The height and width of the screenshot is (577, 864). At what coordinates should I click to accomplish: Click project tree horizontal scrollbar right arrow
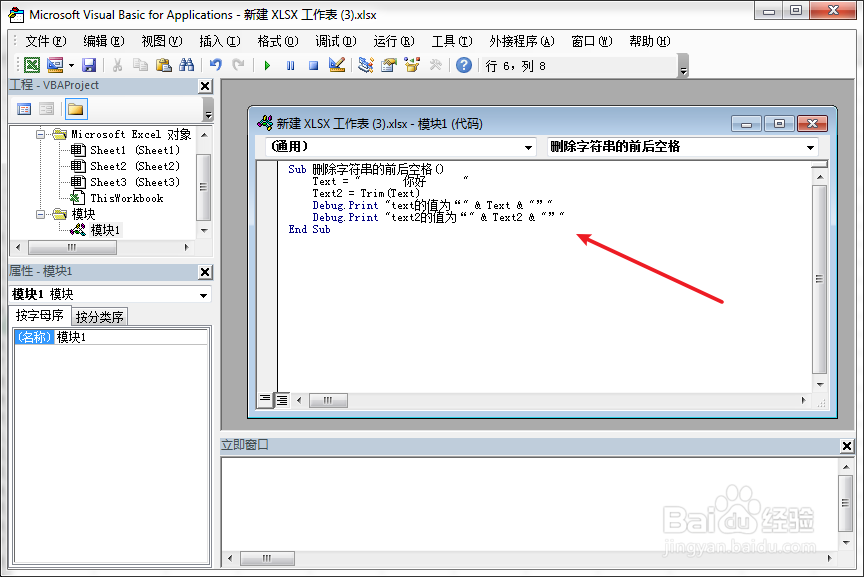pos(186,247)
